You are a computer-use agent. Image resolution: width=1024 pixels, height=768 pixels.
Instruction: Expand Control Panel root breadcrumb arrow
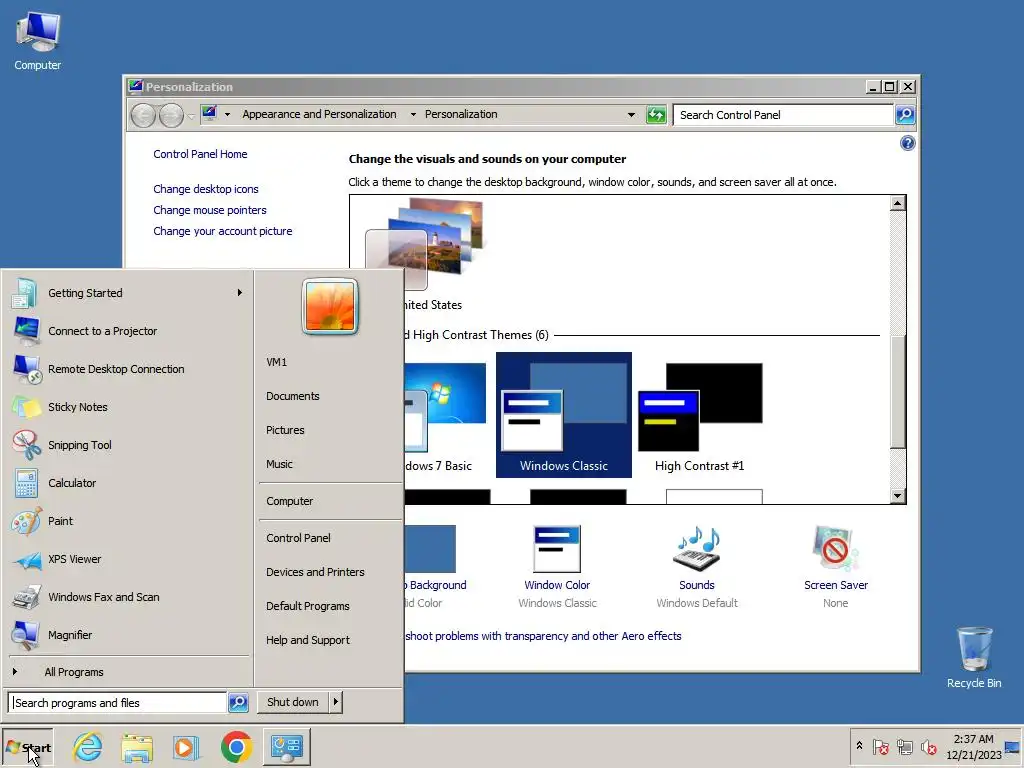[x=227, y=114]
